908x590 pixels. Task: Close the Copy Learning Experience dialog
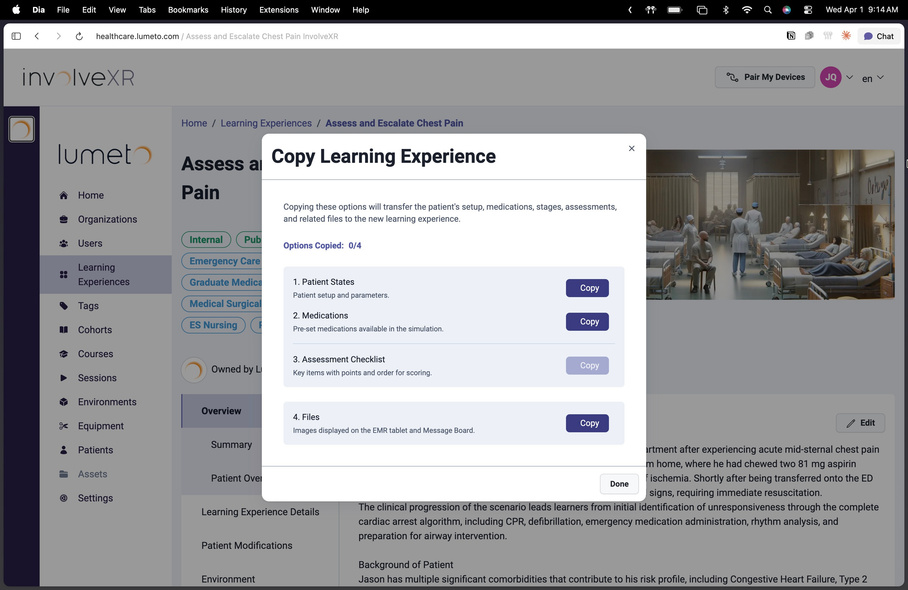(631, 148)
